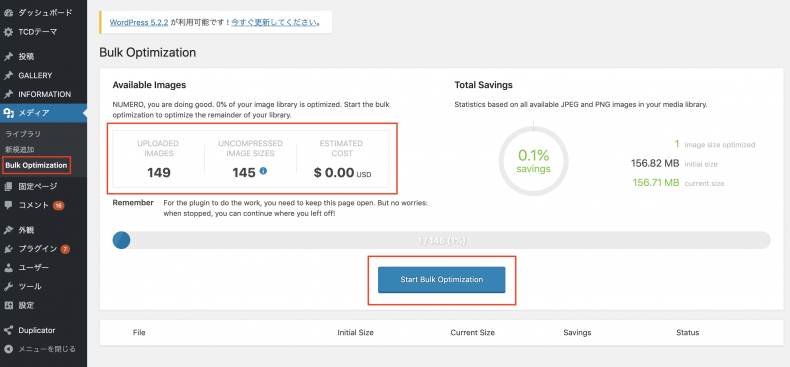Click the plugins update badge 7
Screen dimensions: 790x367
[x=65, y=249]
